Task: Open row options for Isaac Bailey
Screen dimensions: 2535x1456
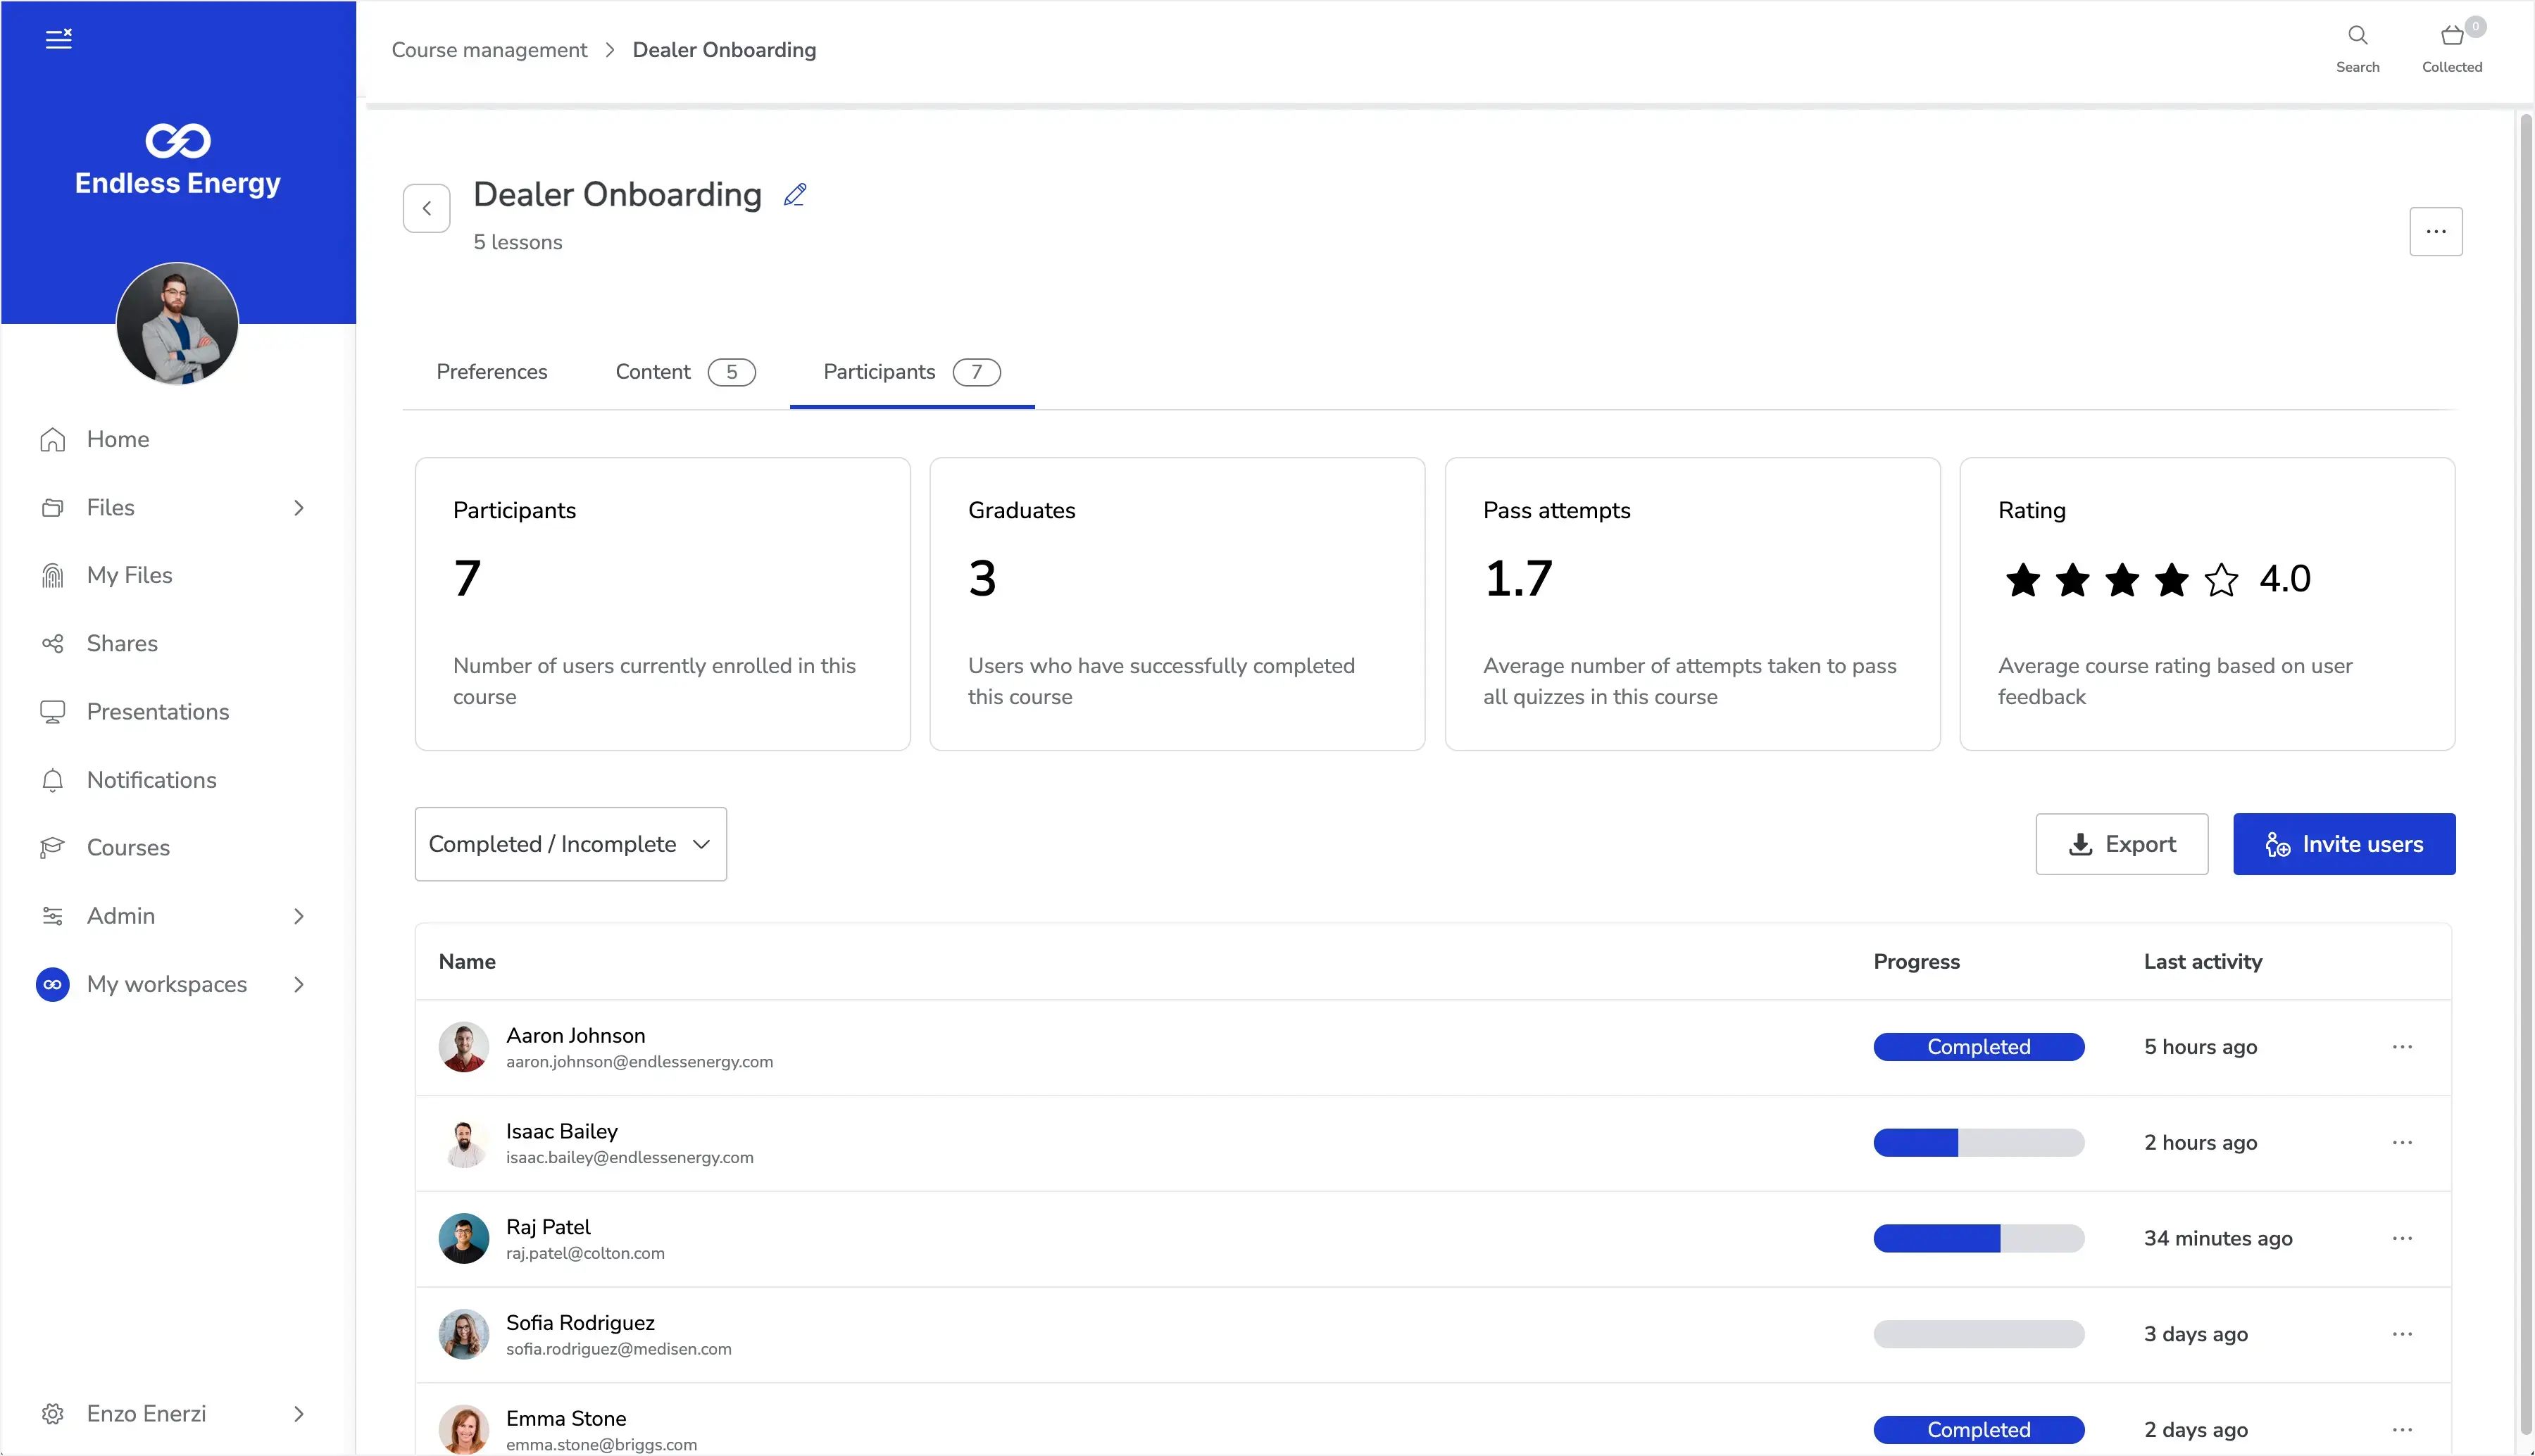Action: [2402, 1143]
